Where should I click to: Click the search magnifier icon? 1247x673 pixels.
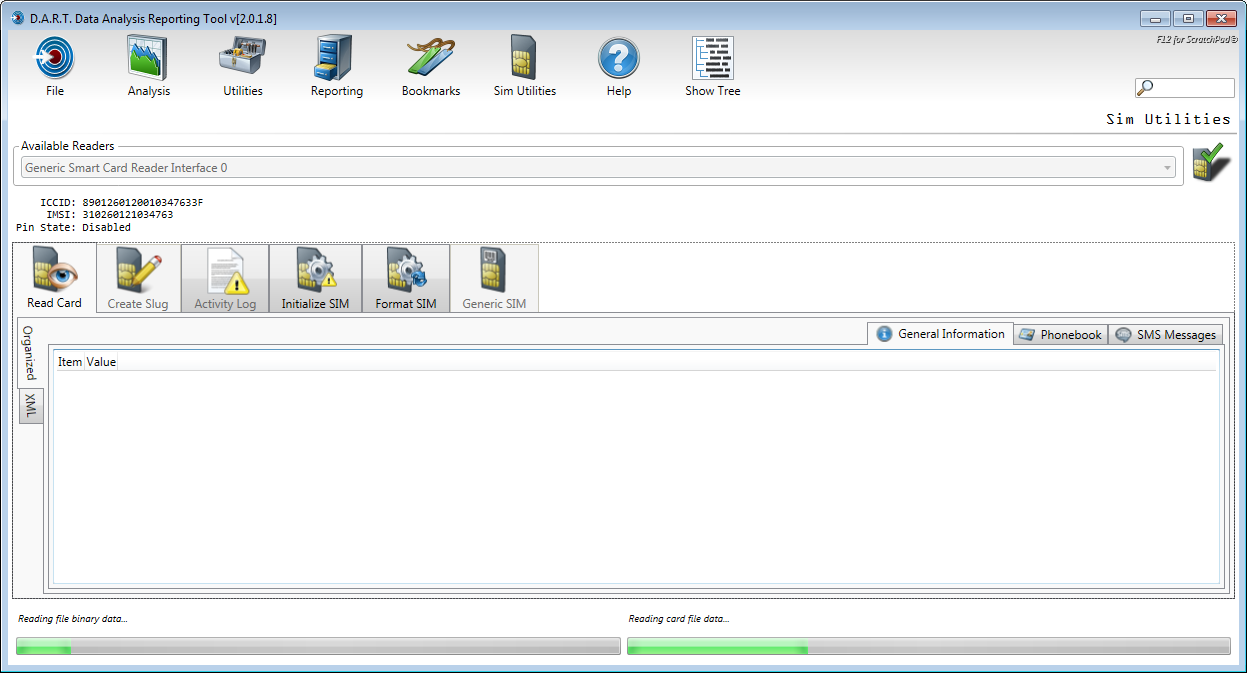tap(1146, 88)
